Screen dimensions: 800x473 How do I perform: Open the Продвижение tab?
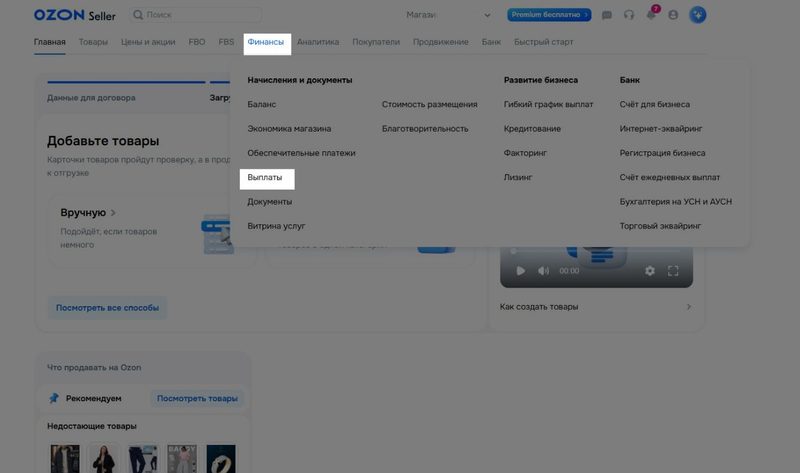(x=441, y=42)
